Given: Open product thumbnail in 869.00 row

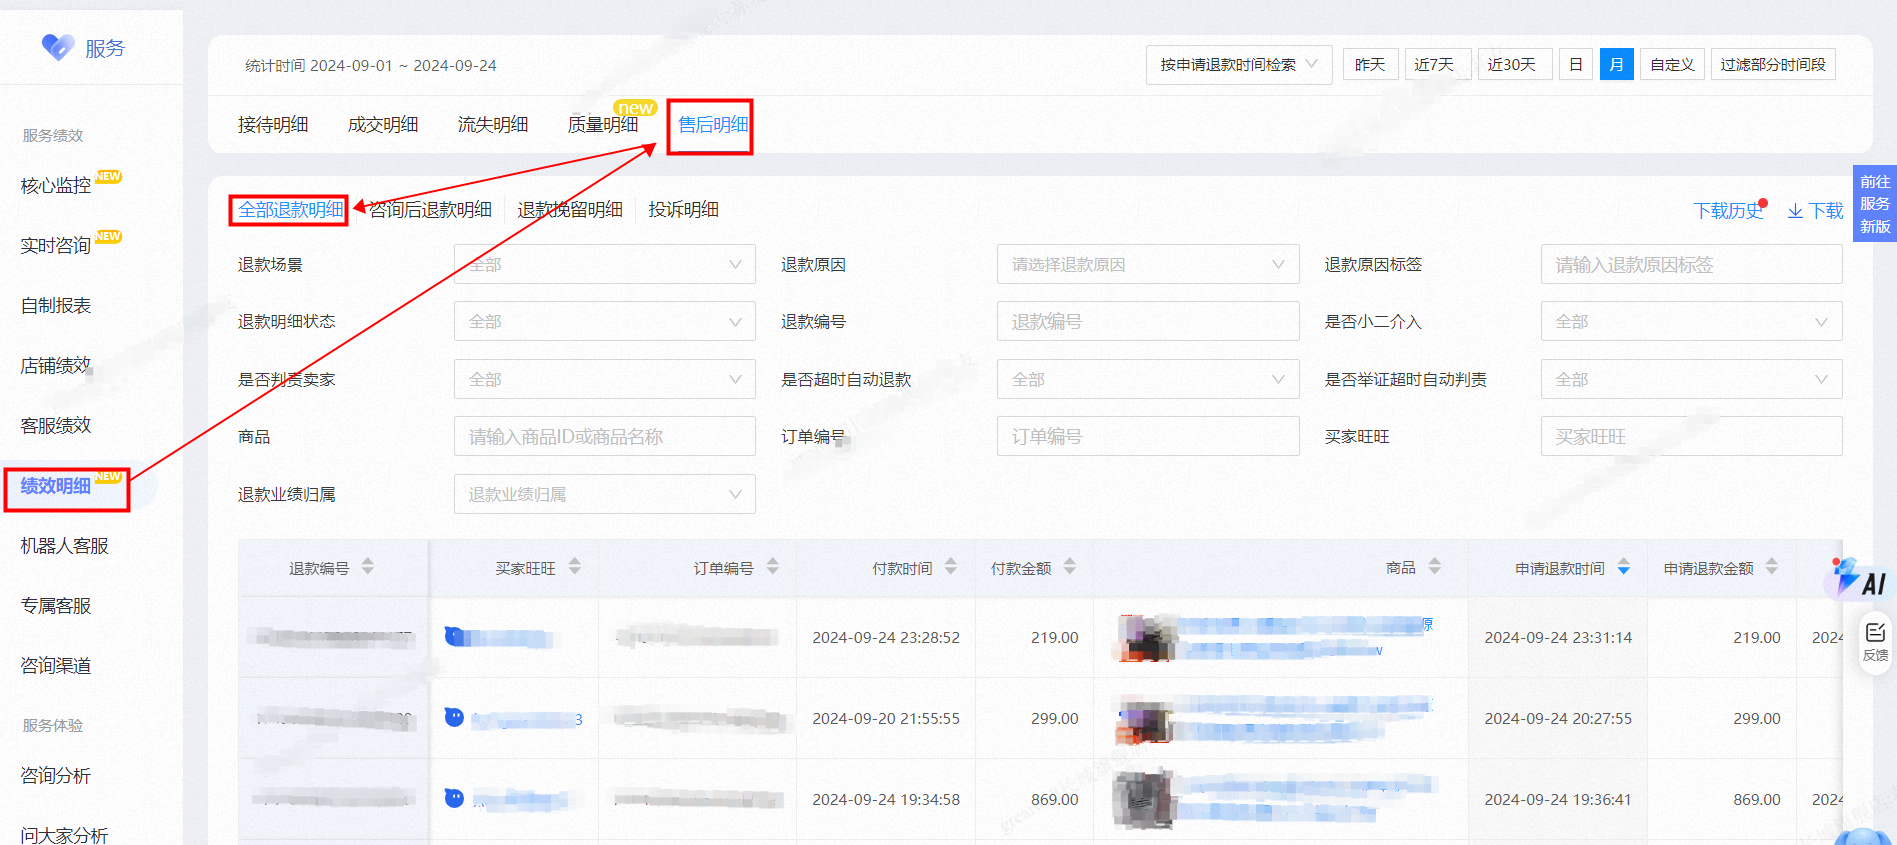Looking at the screenshot, I should tap(1144, 799).
